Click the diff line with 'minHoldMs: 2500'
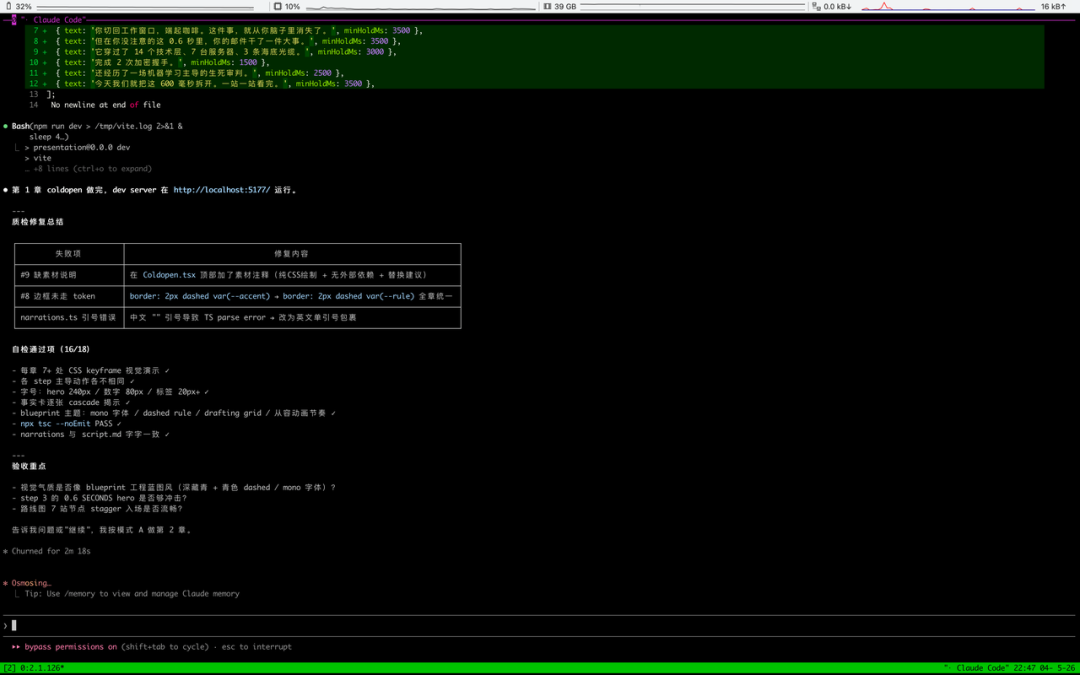The height and width of the screenshot is (675, 1080). point(534,73)
